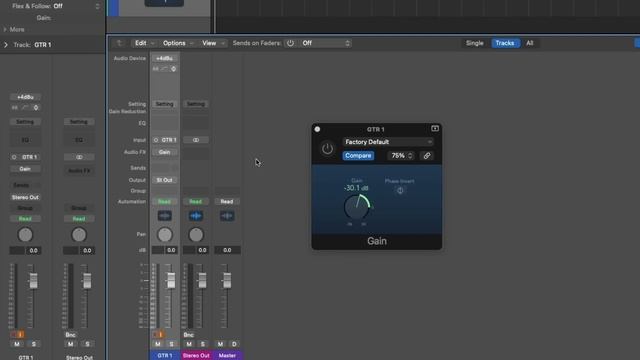Close the GTR 1 Gain plug-in window
640x360 pixels.
coord(317,129)
